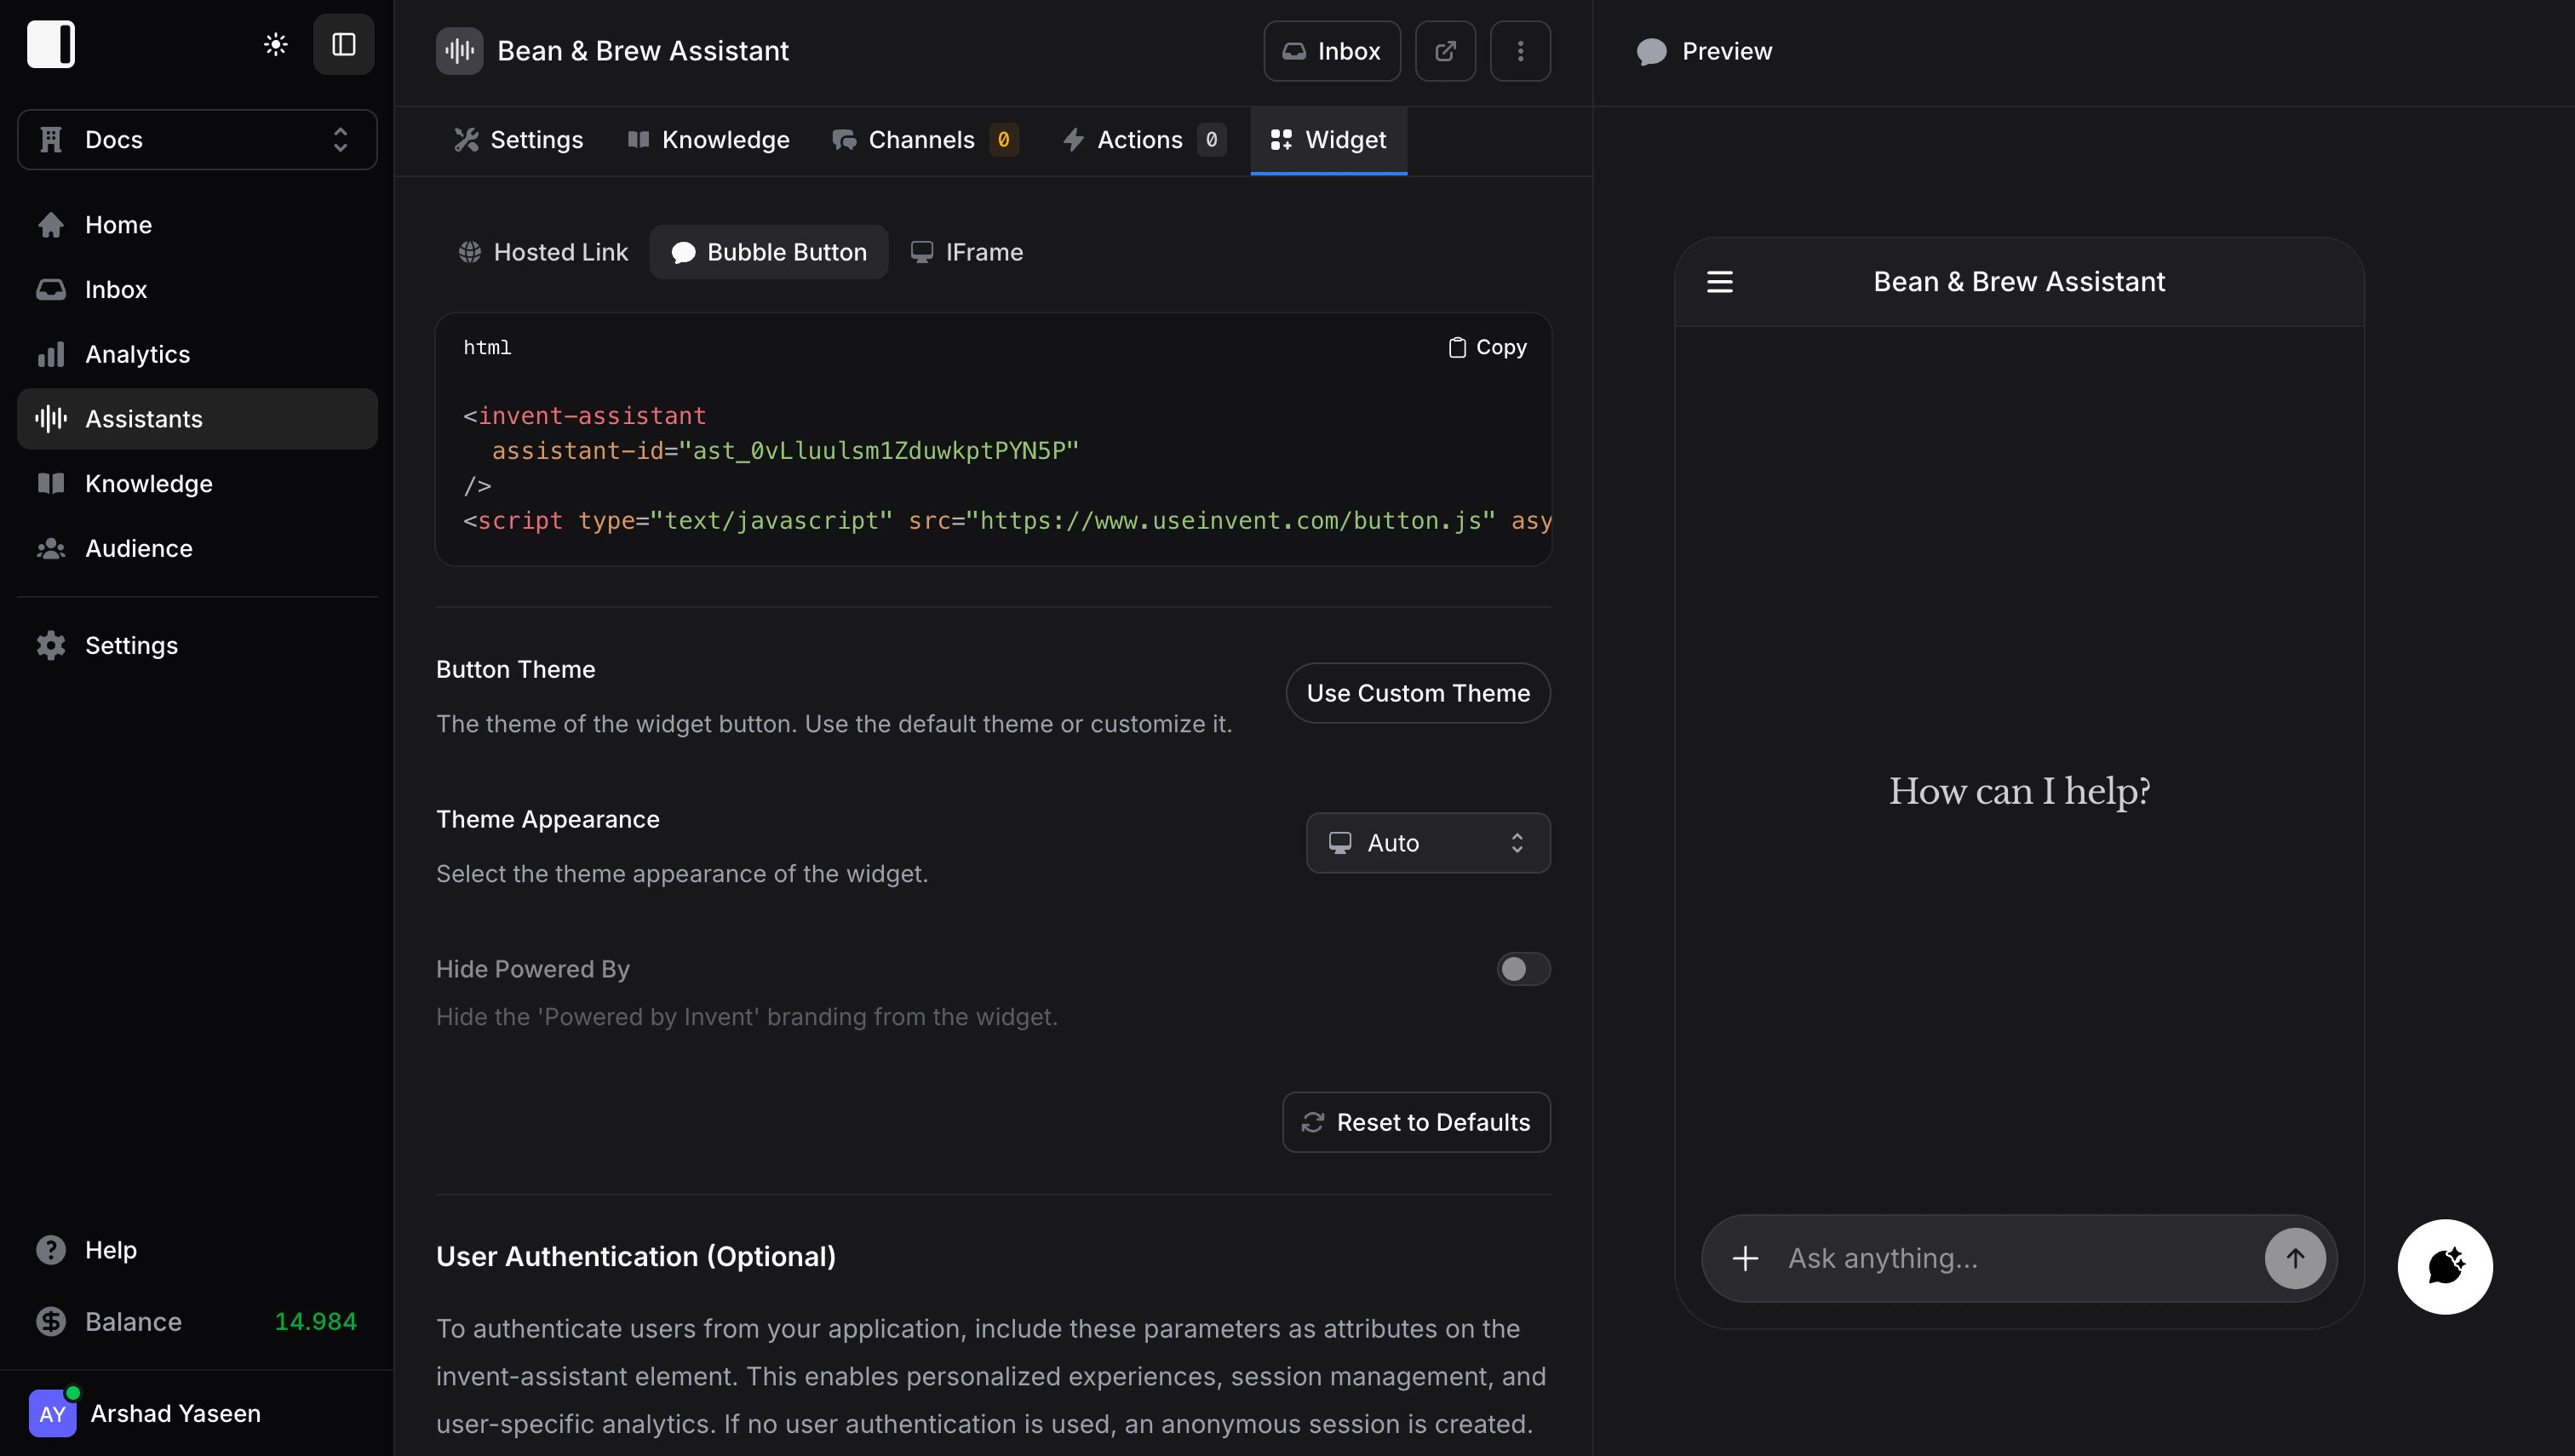Copy the html embed code

1487,347
